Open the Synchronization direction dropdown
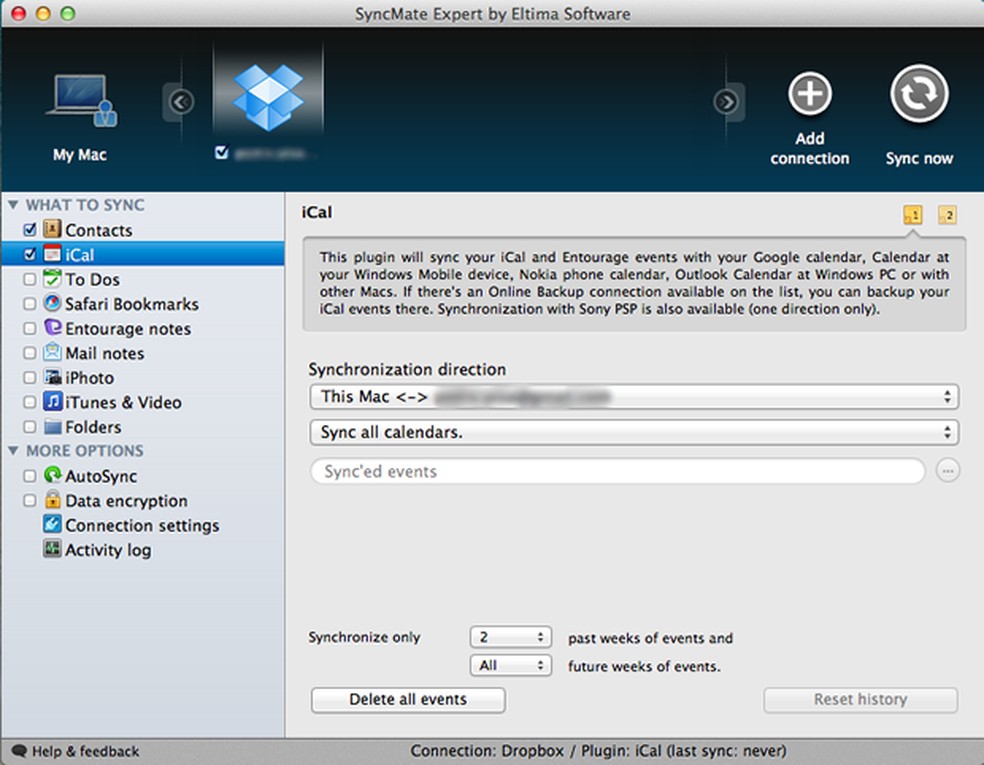The width and height of the screenshot is (984, 765). 634,396
